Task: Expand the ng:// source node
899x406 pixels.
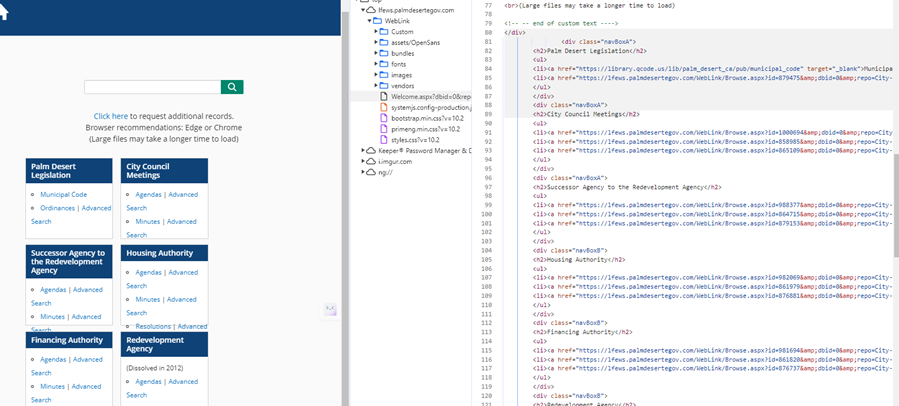Action: point(362,172)
